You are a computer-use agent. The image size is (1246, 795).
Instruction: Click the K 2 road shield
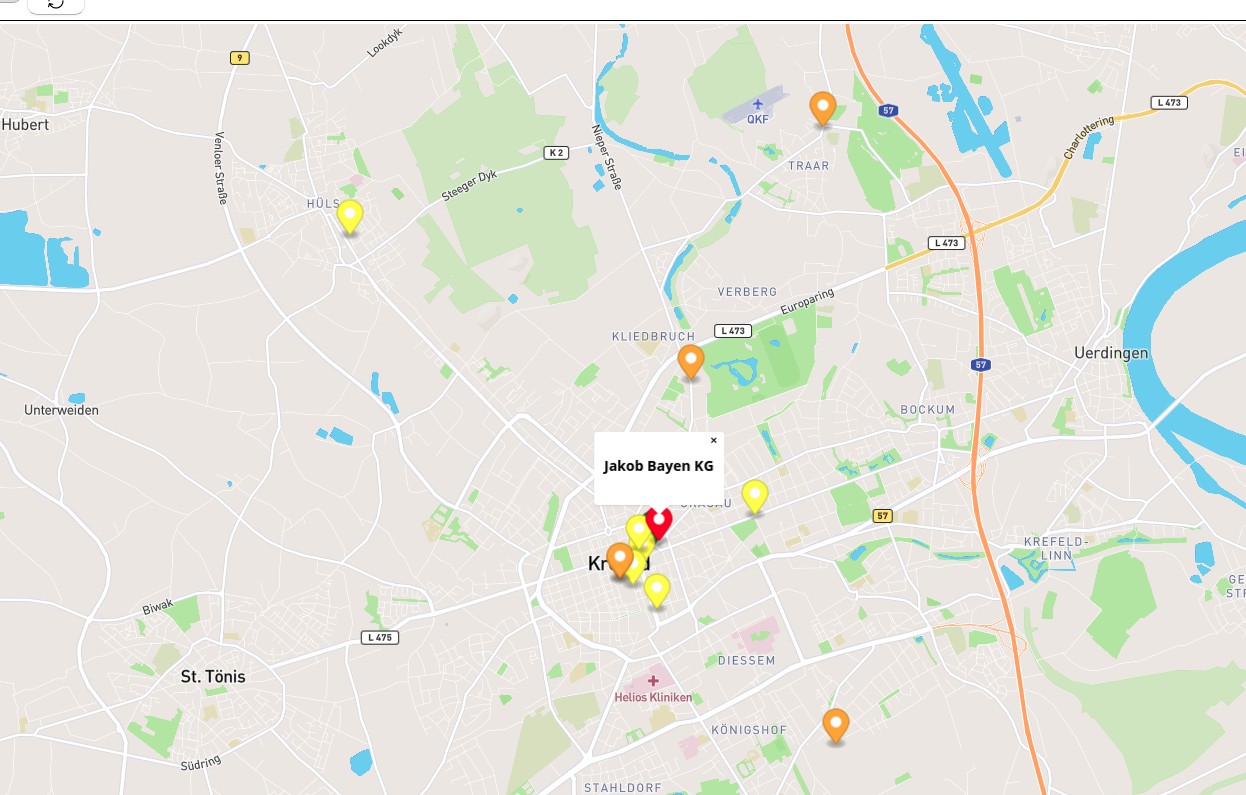click(x=556, y=153)
